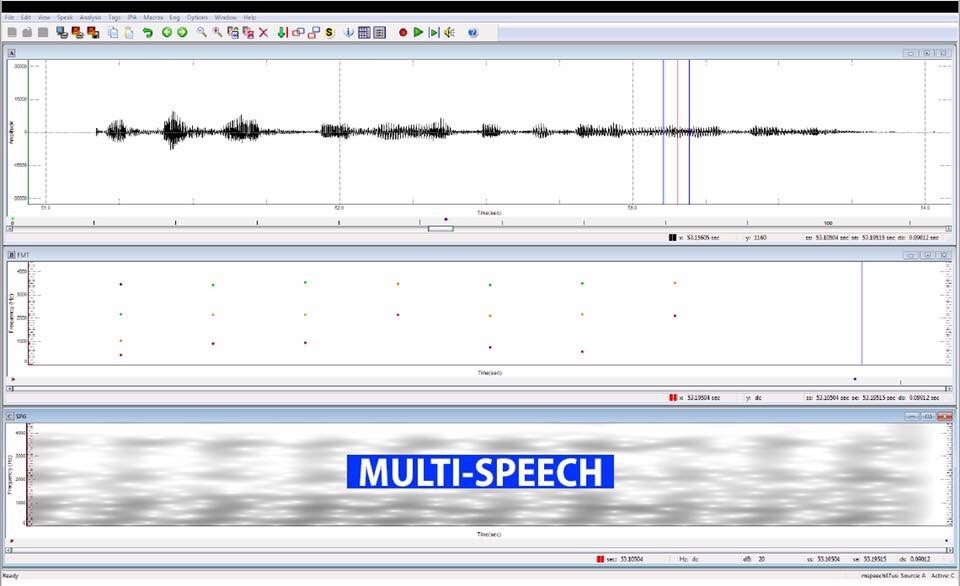Click the red Record button
The width and height of the screenshot is (960, 586).
click(403, 32)
